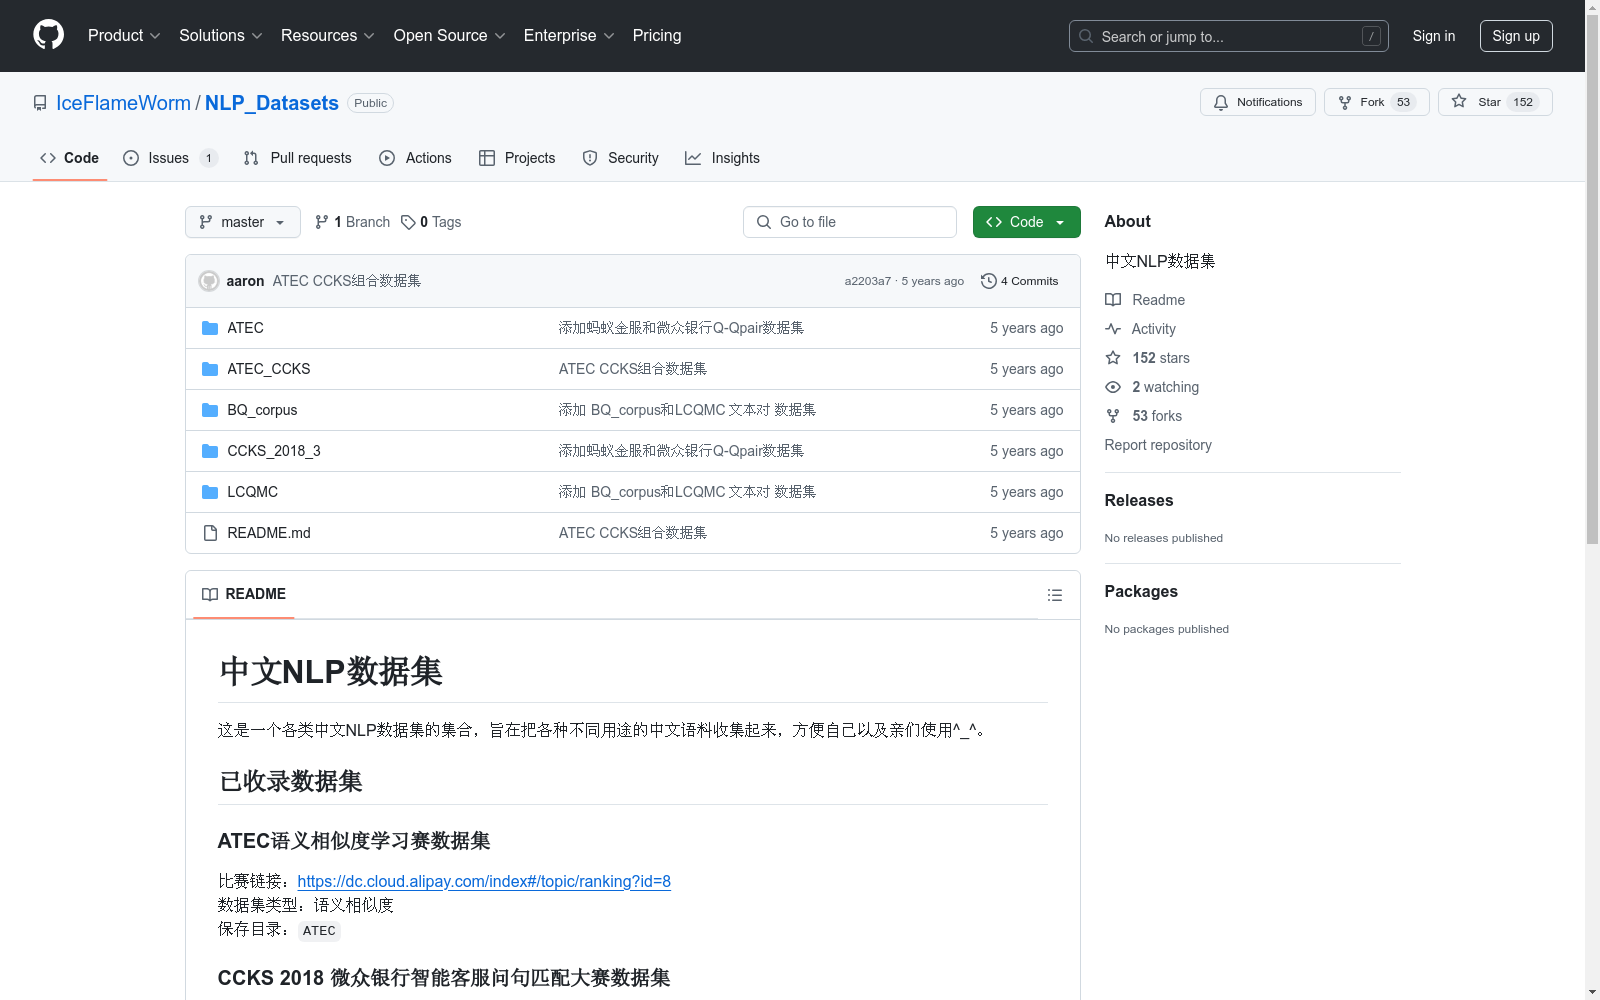The width and height of the screenshot is (1600, 1000).
Task: Click the search magnifier icon
Action: 1086,36
